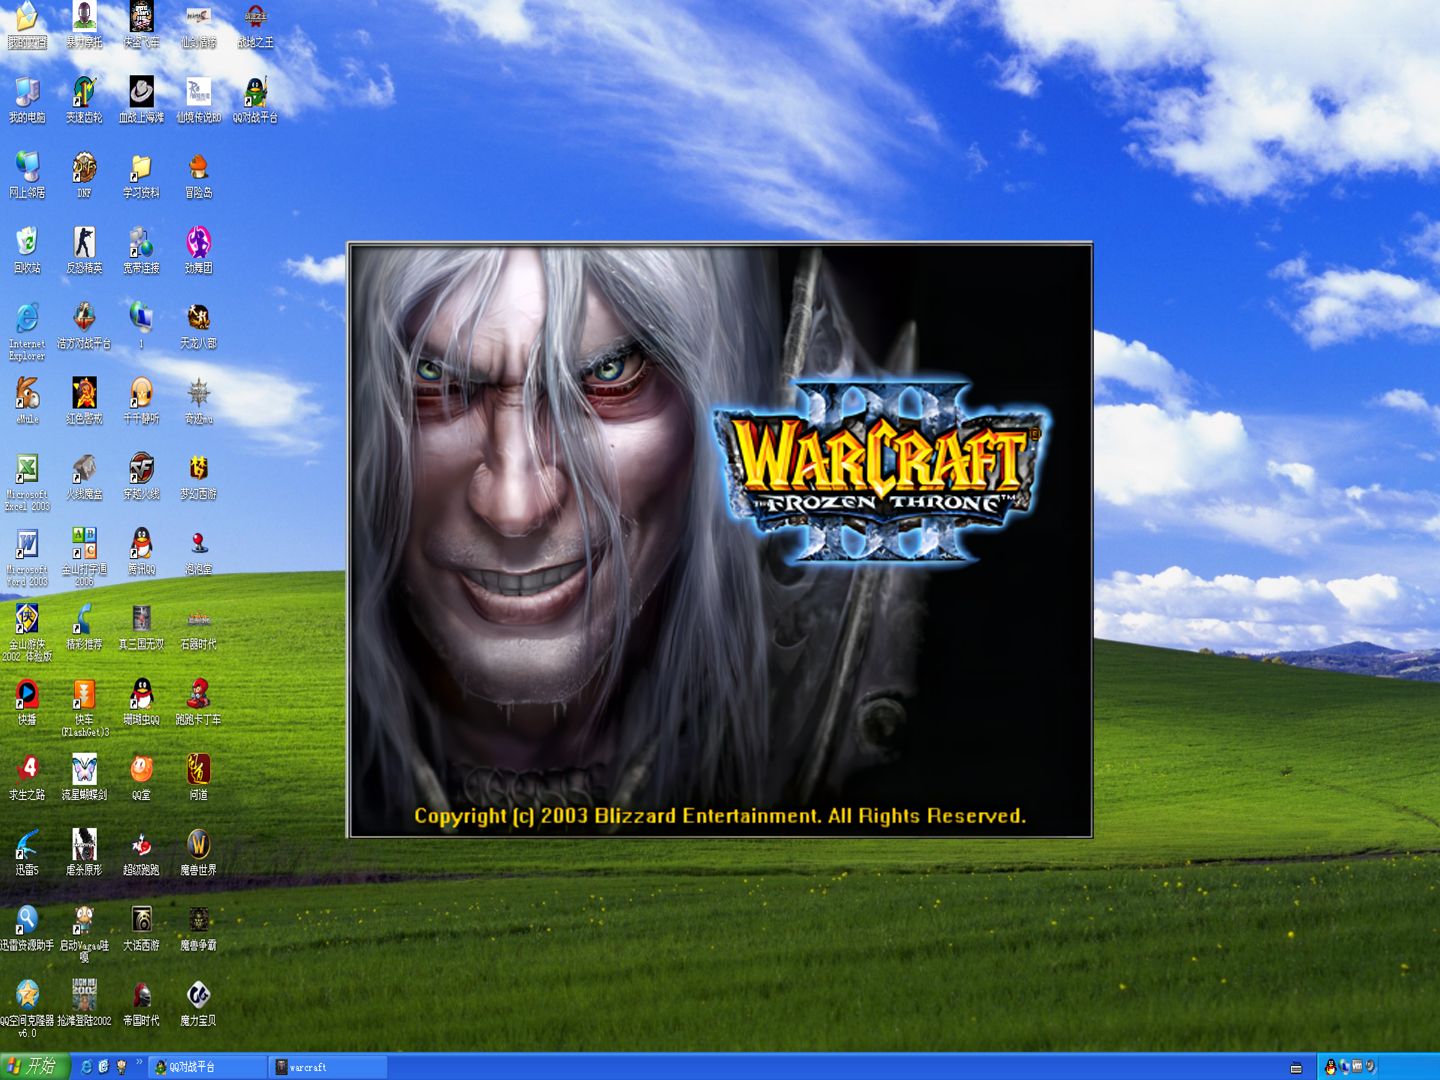
Task: Launch 超级跑跑 game icon
Action: [141, 845]
